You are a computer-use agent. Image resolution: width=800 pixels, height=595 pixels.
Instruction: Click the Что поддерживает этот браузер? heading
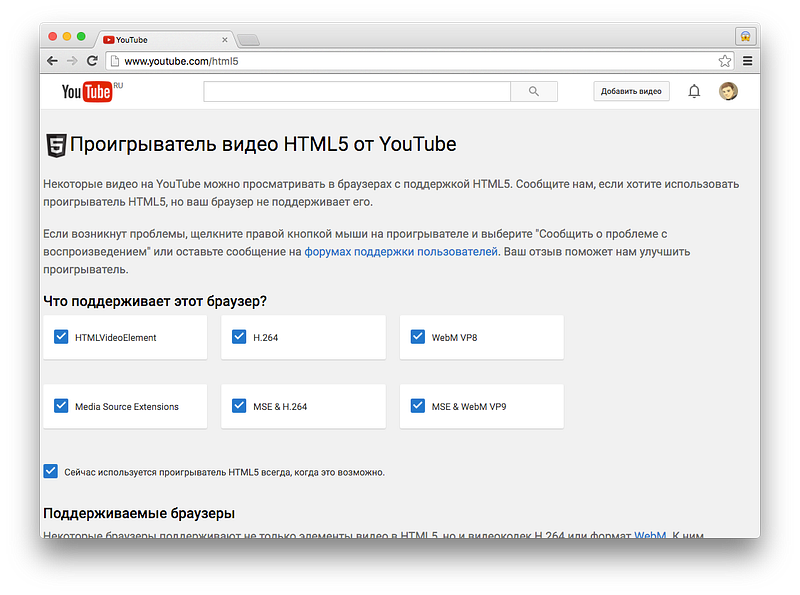point(155,301)
